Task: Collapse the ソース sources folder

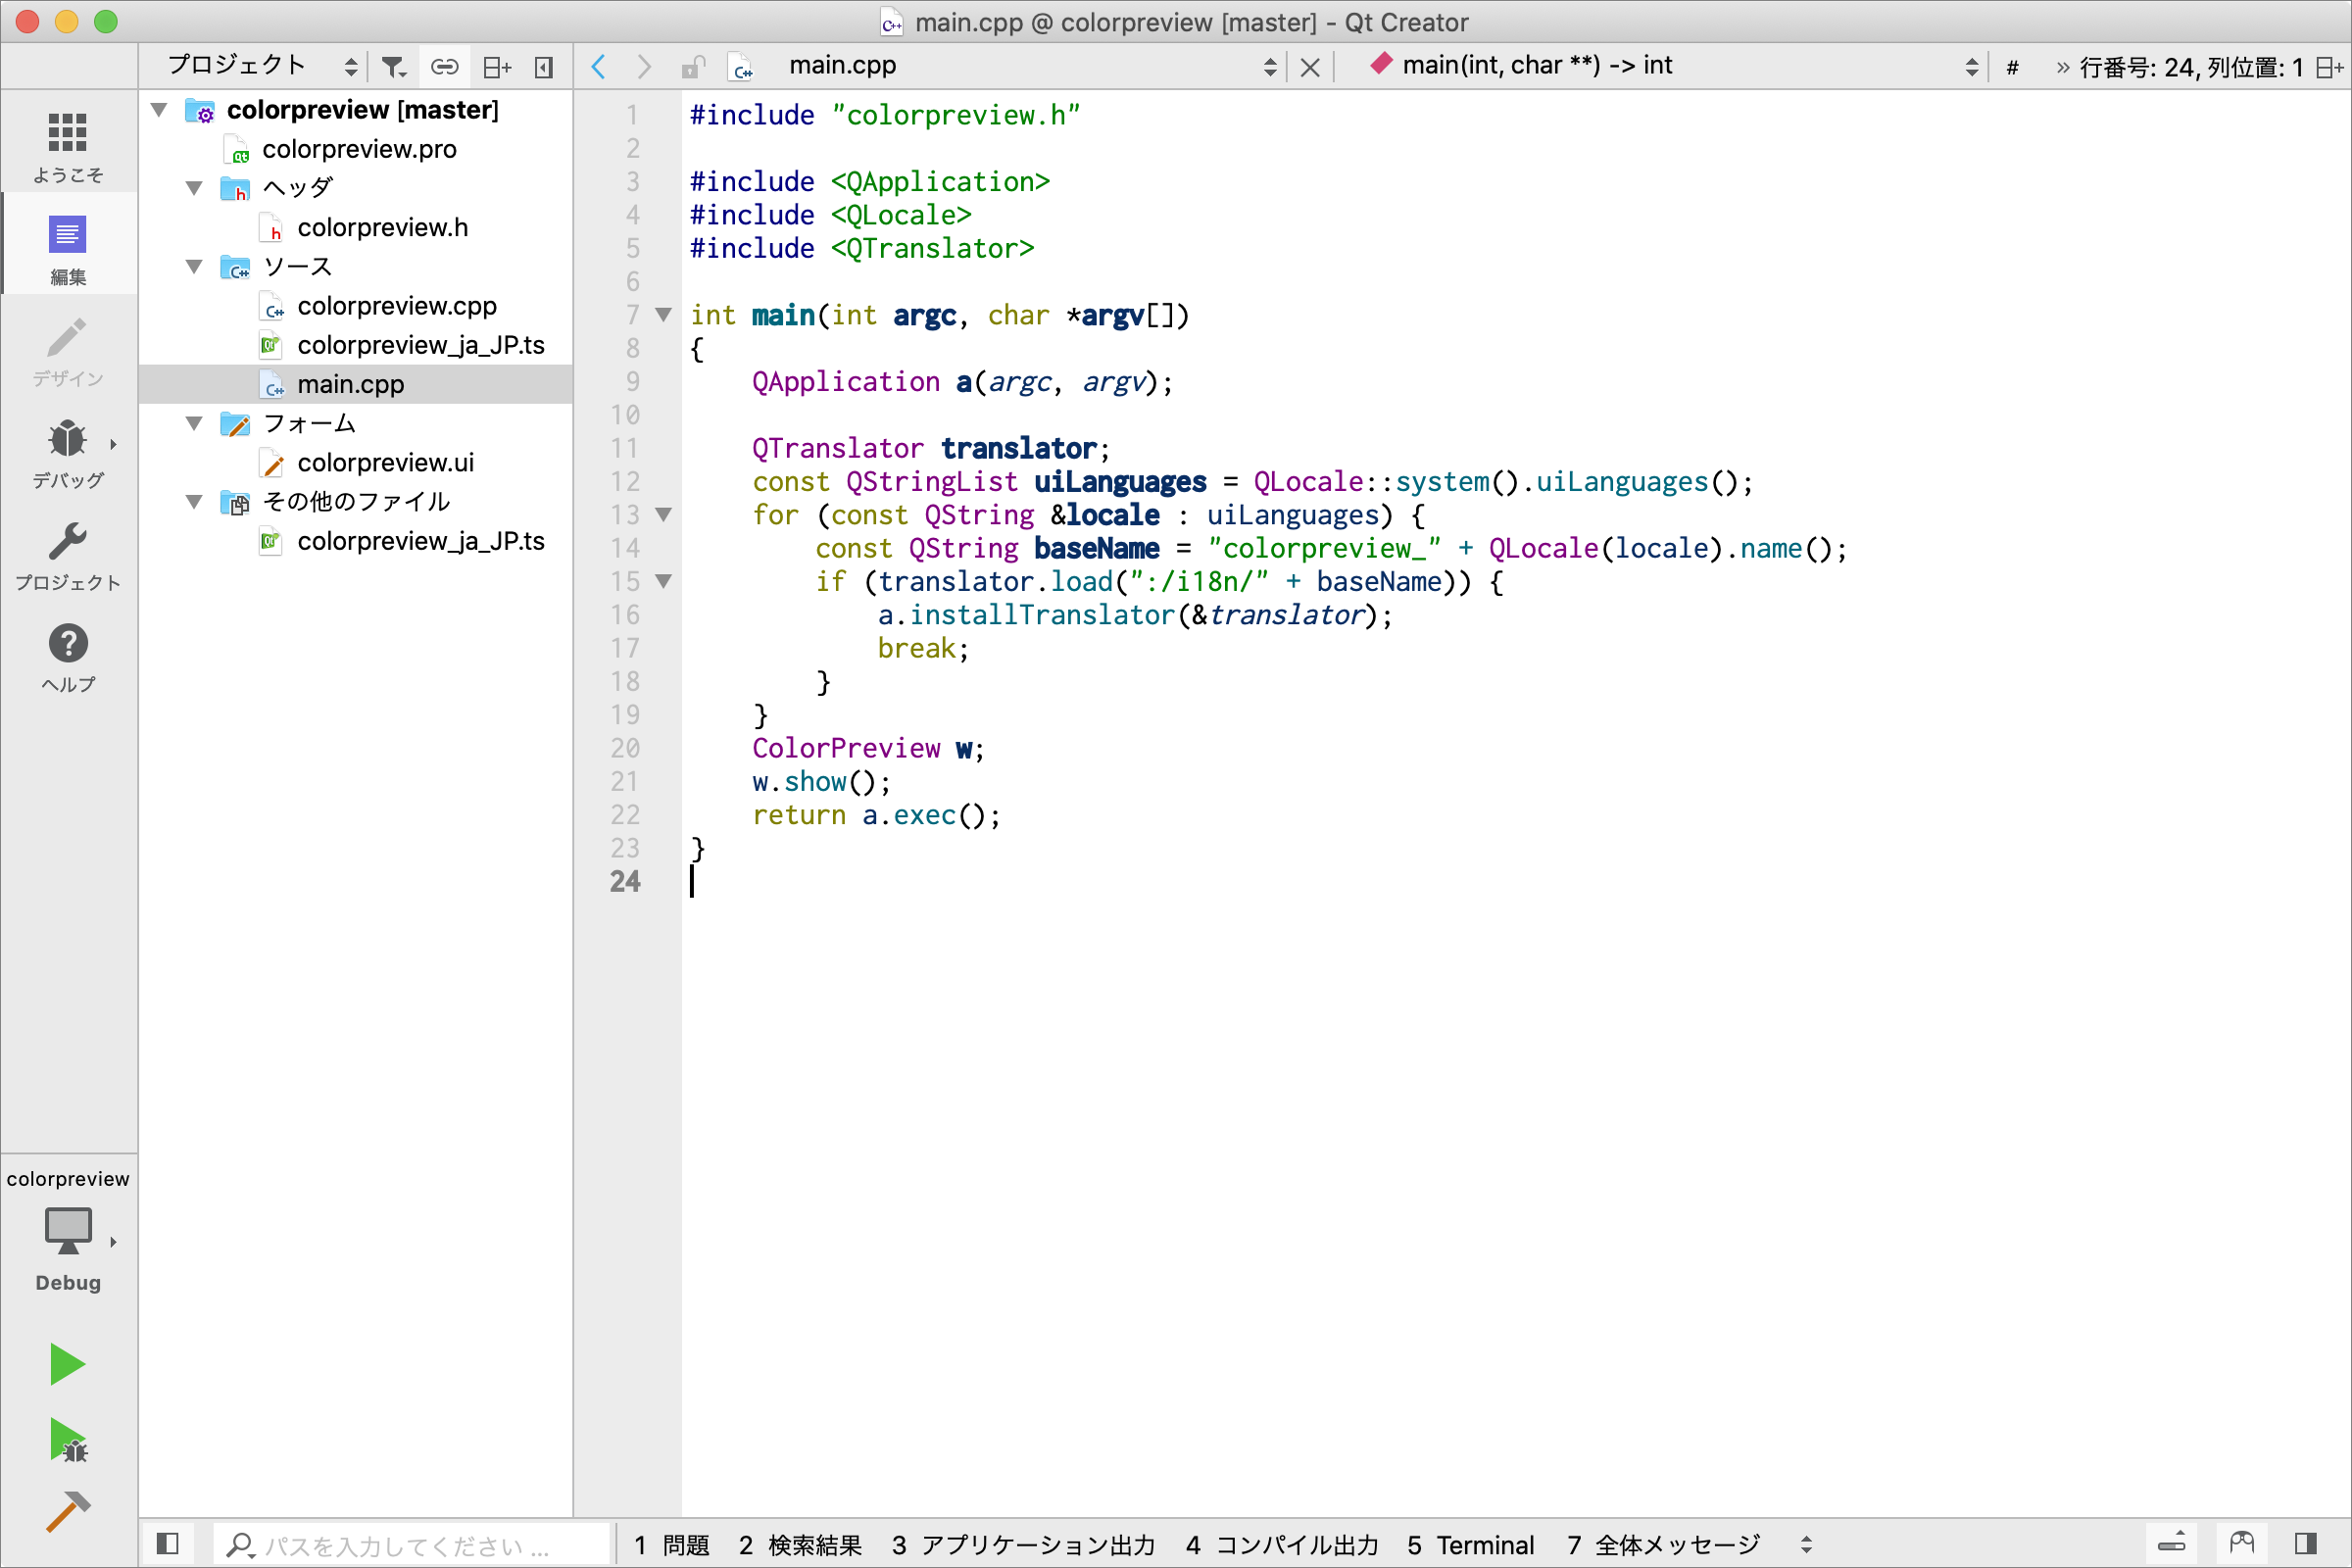Action: [x=194, y=266]
